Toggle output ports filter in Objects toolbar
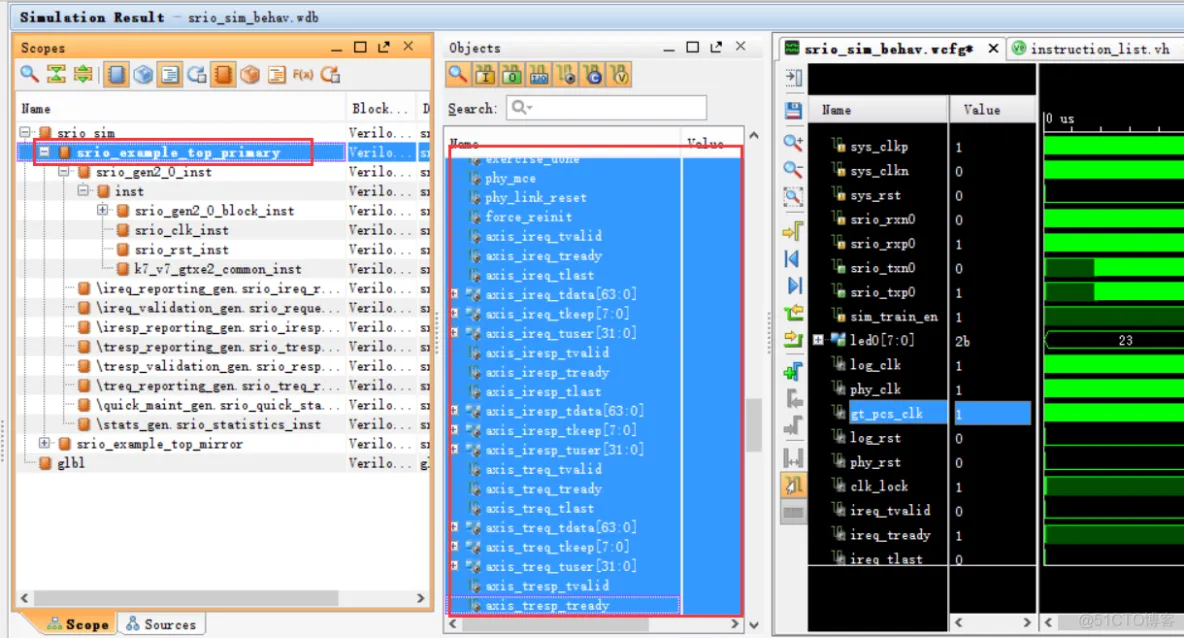Image resolution: width=1184 pixels, height=638 pixels. click(x=512, y=74)
